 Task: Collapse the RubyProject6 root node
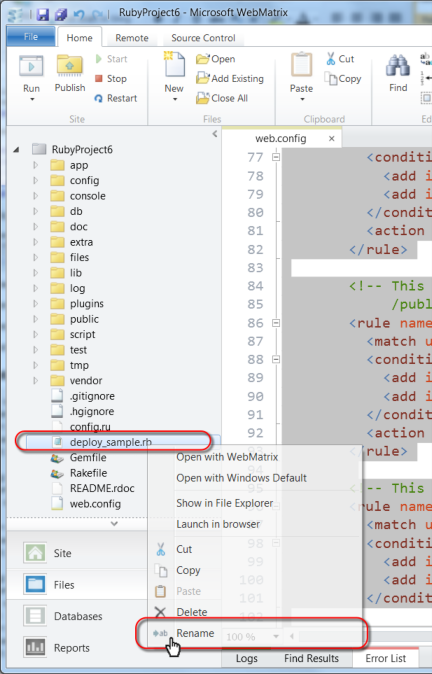click(16, 150)
